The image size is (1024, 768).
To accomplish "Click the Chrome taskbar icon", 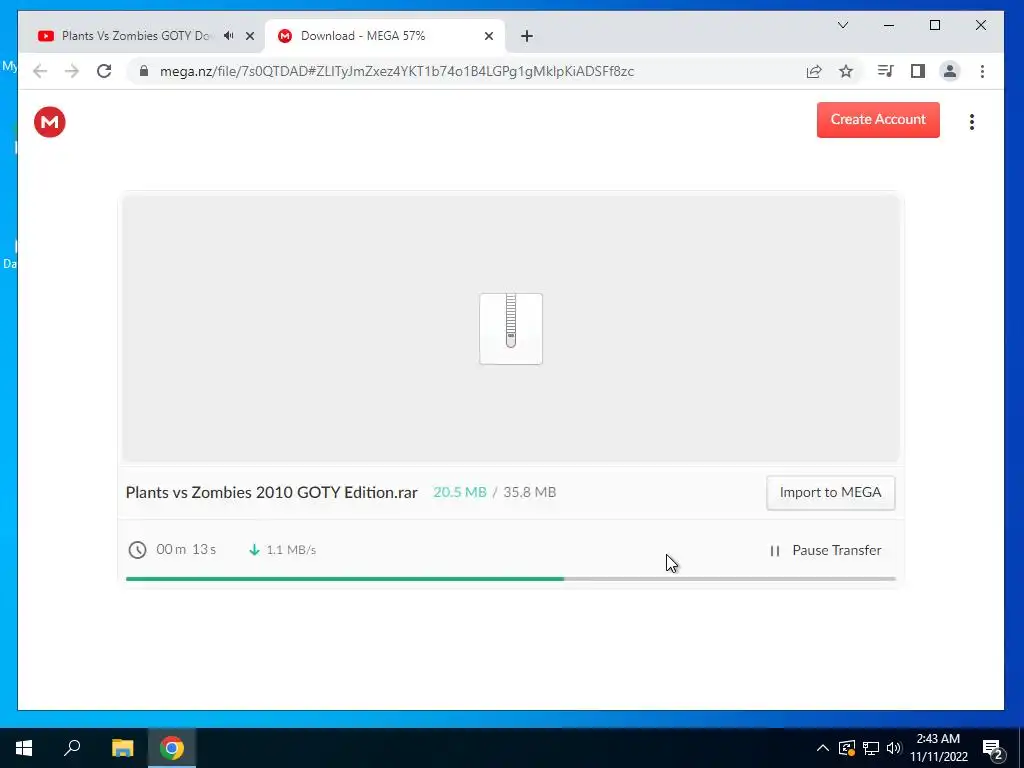I will (x=172, y=748).
